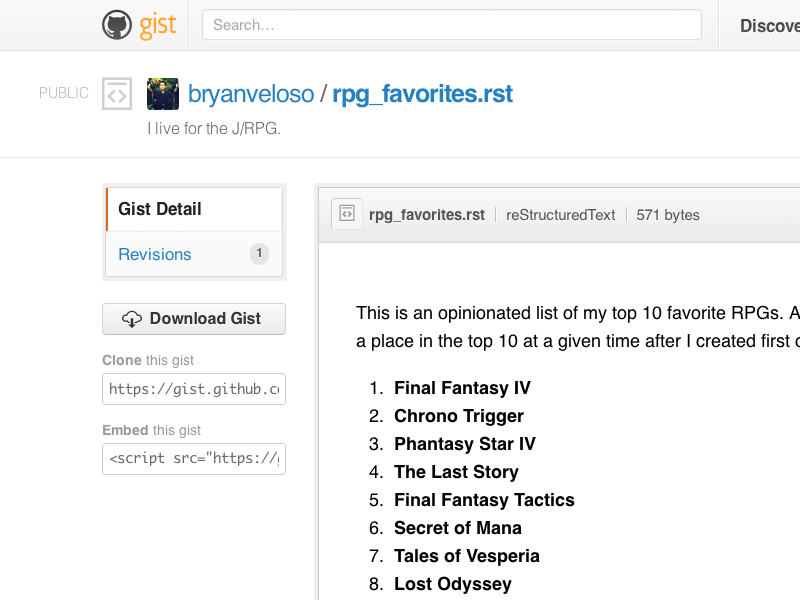Click the reStructuredText language label
The image size is (800, 600).
[560, 215]
